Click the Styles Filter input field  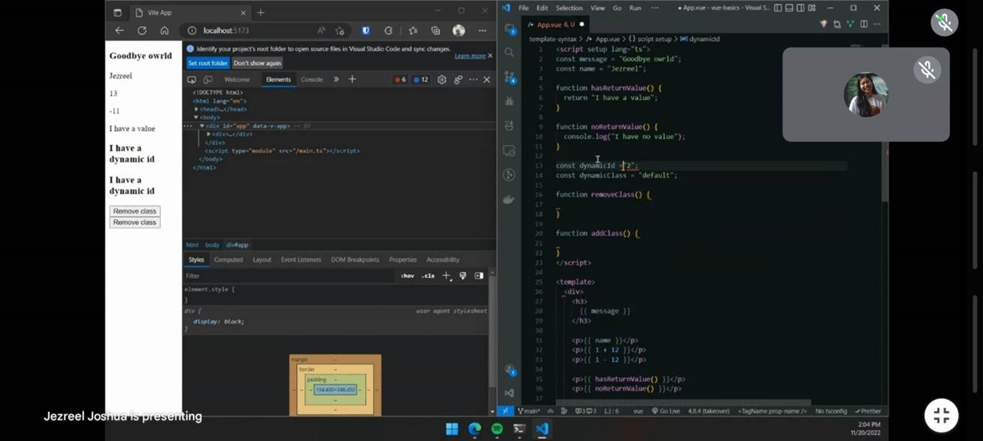pos(288,275)
